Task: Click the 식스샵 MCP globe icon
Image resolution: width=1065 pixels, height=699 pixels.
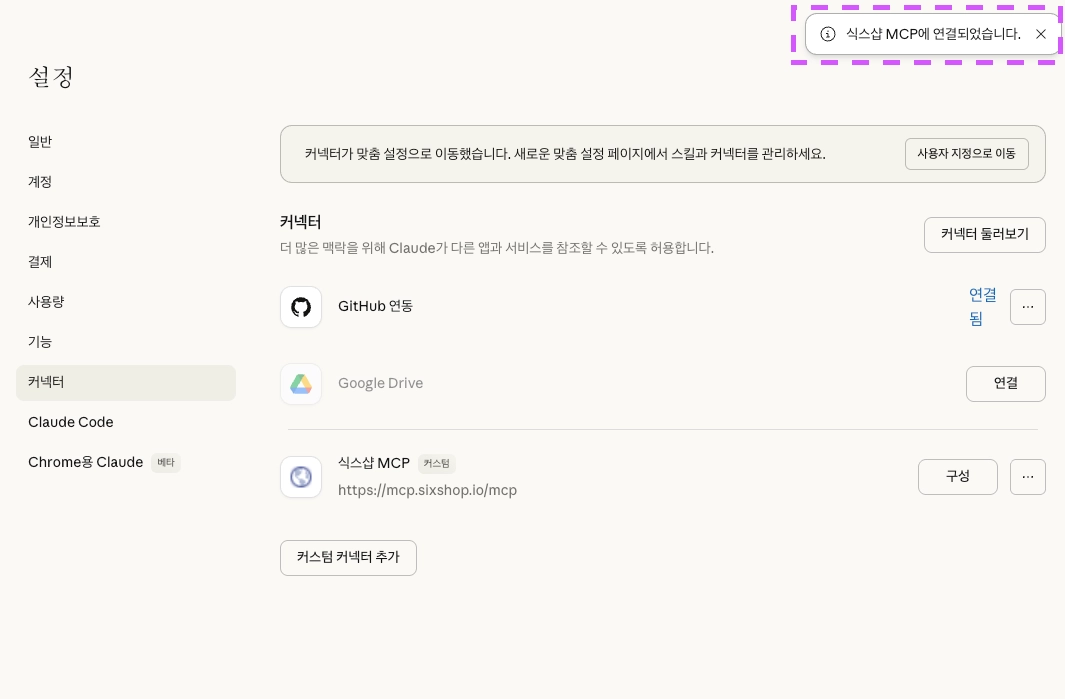Action: pyautogui.click(x=301, y=477)
